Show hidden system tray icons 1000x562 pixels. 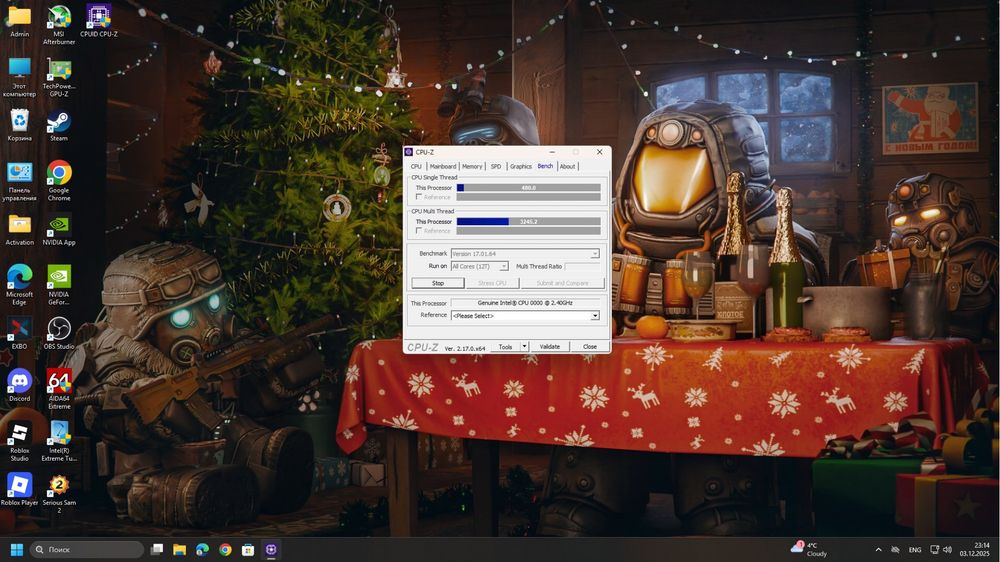878,549
